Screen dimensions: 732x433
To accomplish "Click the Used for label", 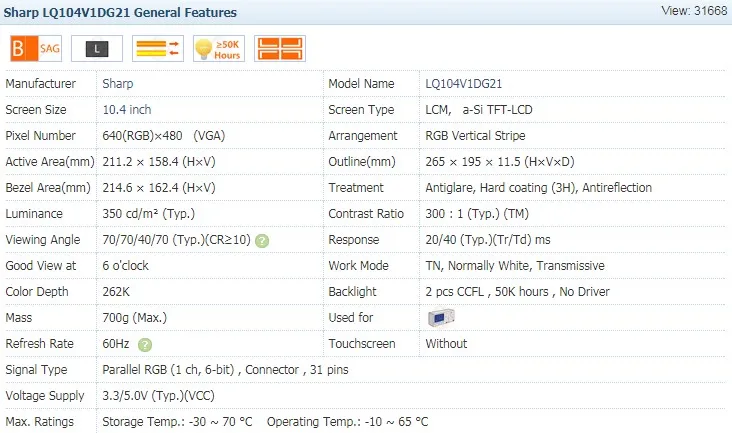I will pyautogui.click(x=351, y=318).
